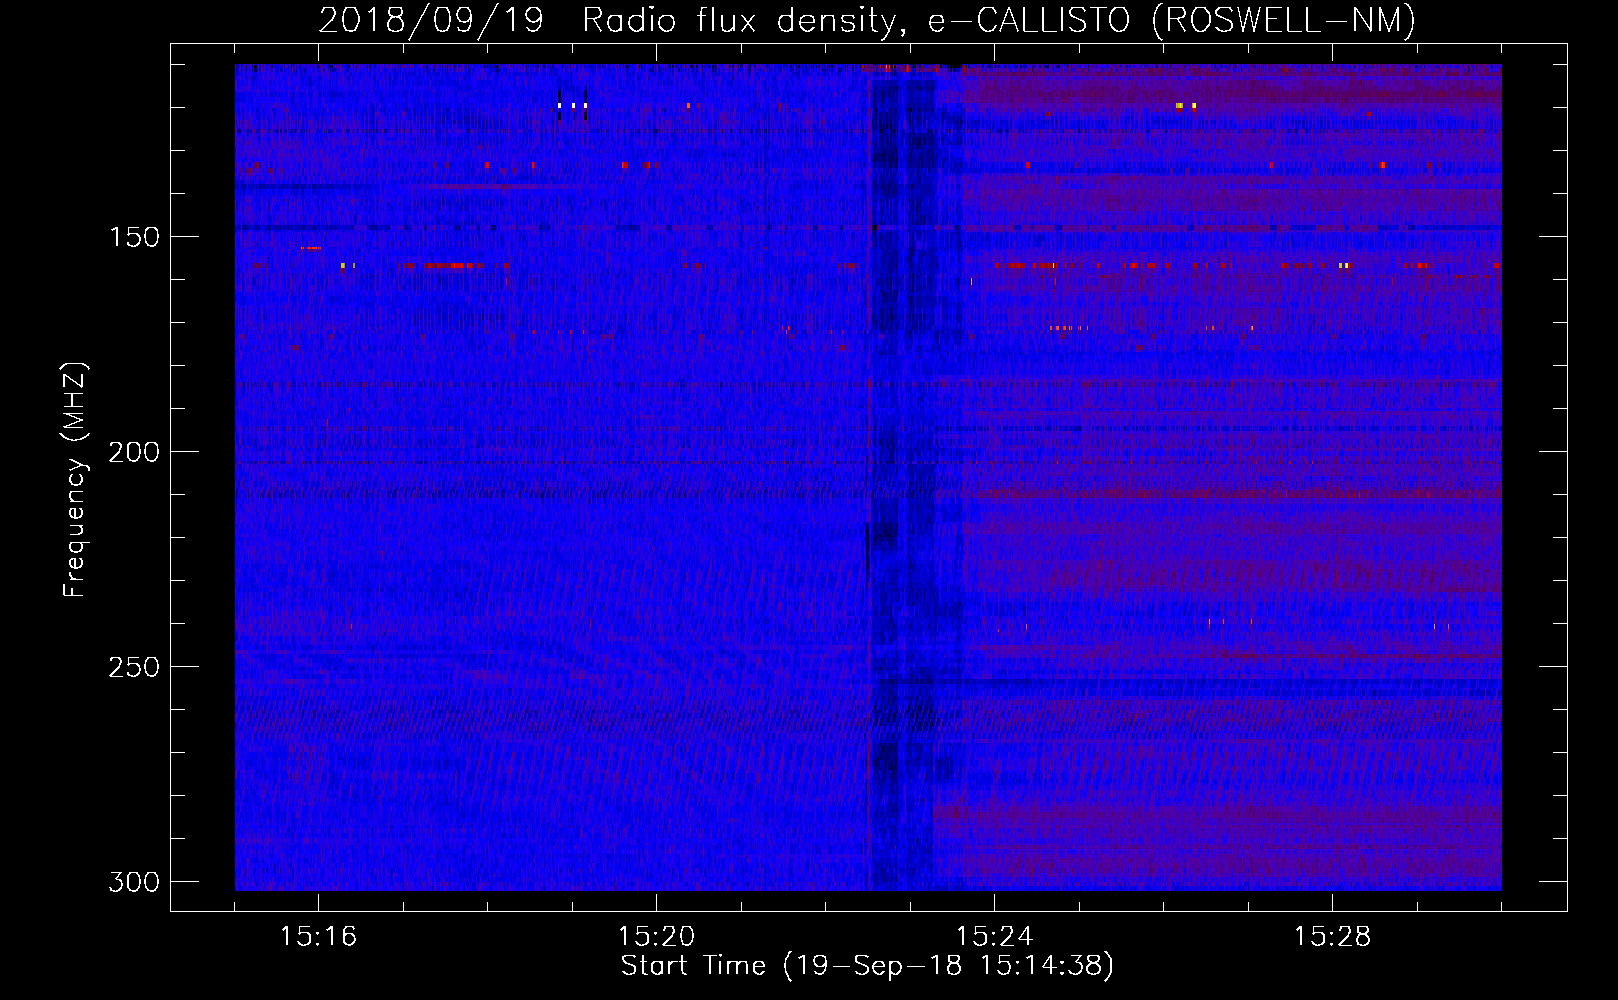Screen dimensions: 1618x1000
Task: Click the 15:24 time tick label
Action: pos(994,937)
